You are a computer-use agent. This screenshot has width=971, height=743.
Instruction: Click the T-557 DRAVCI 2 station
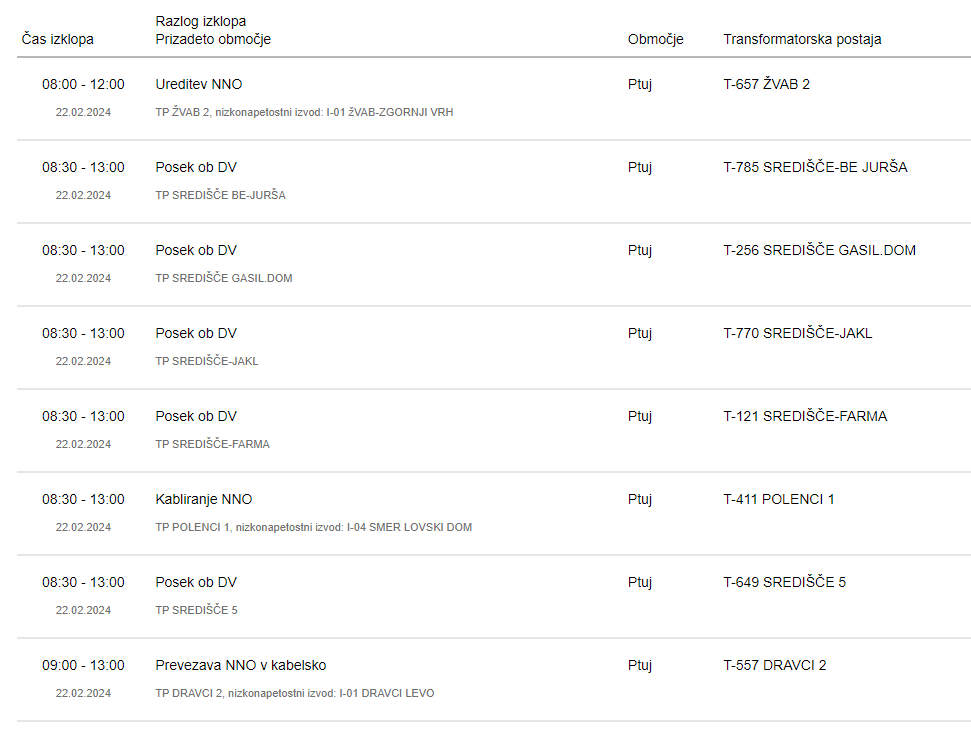pyautogui.click(x=775, y=665)
